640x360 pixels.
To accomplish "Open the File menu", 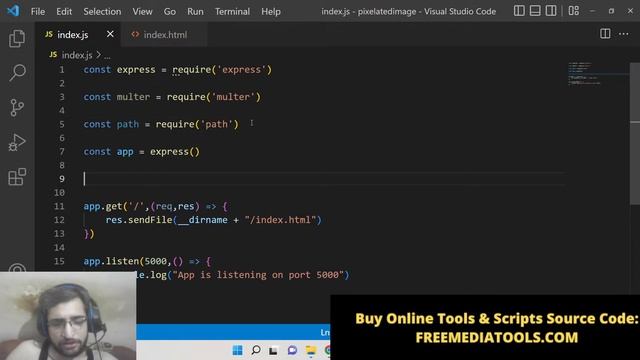I will tap(38, 11).
